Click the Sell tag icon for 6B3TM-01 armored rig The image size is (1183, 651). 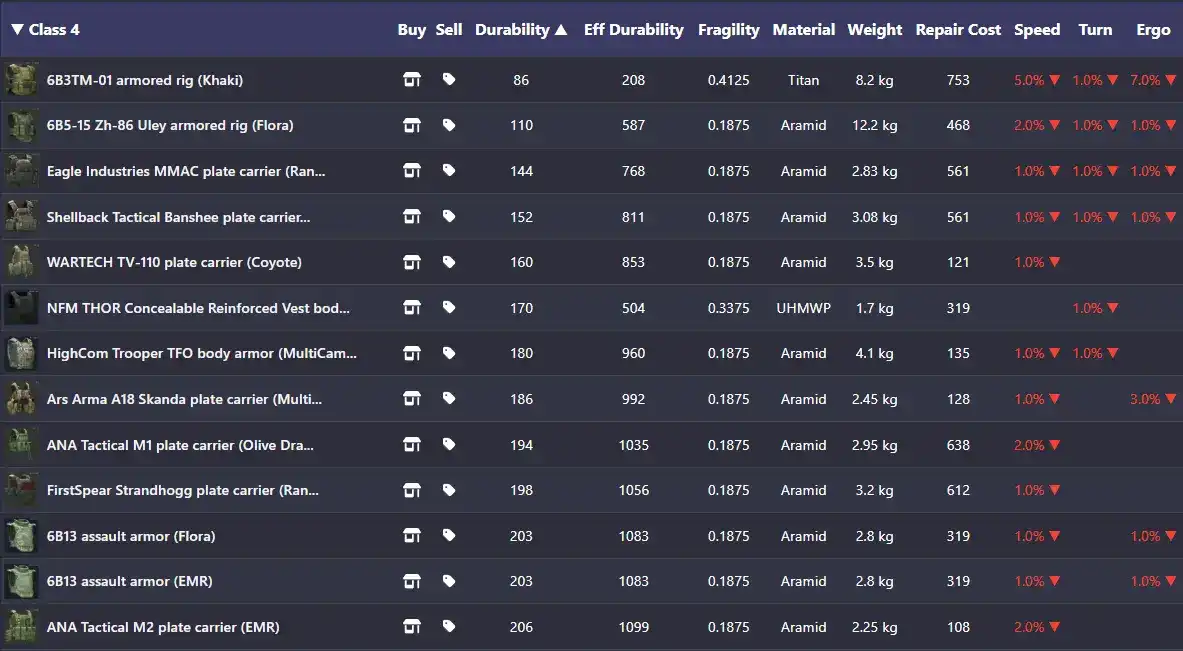click(x=449, y=80)
